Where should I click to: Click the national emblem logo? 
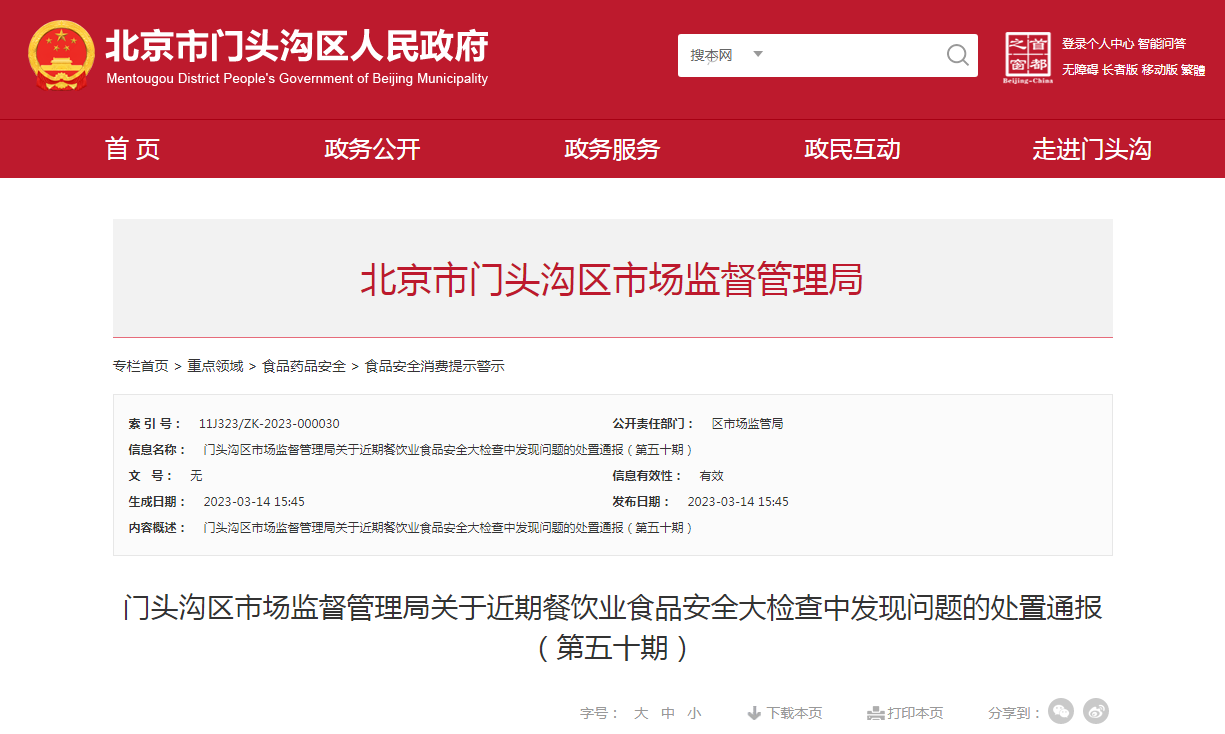(x=61, y=56)
